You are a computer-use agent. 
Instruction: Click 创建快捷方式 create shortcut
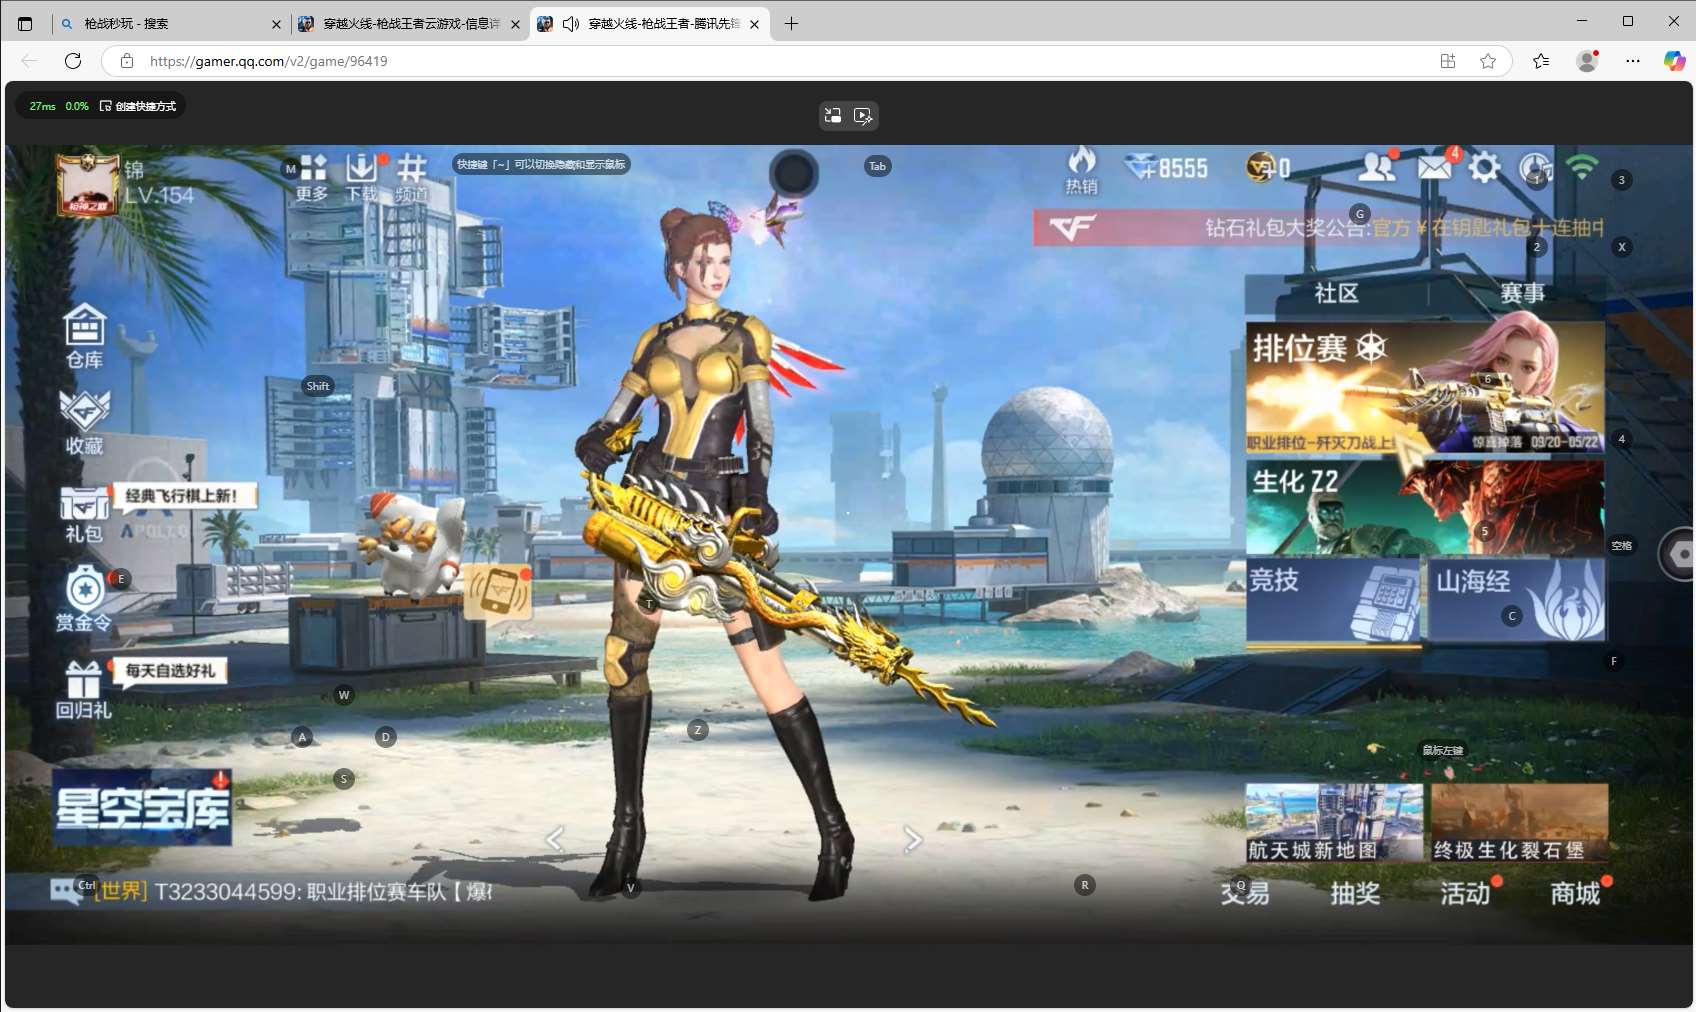[x=138, y=106]
